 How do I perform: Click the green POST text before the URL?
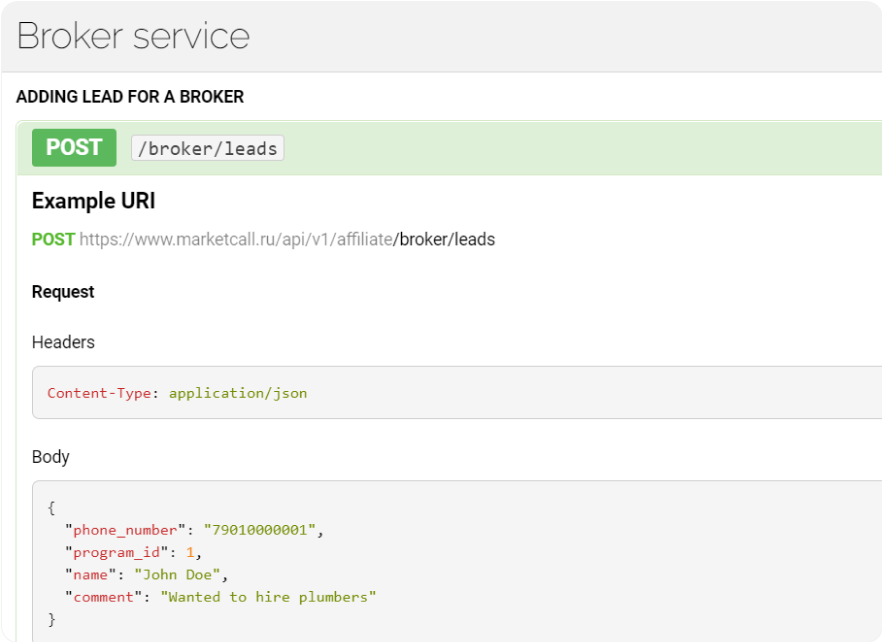53,240
